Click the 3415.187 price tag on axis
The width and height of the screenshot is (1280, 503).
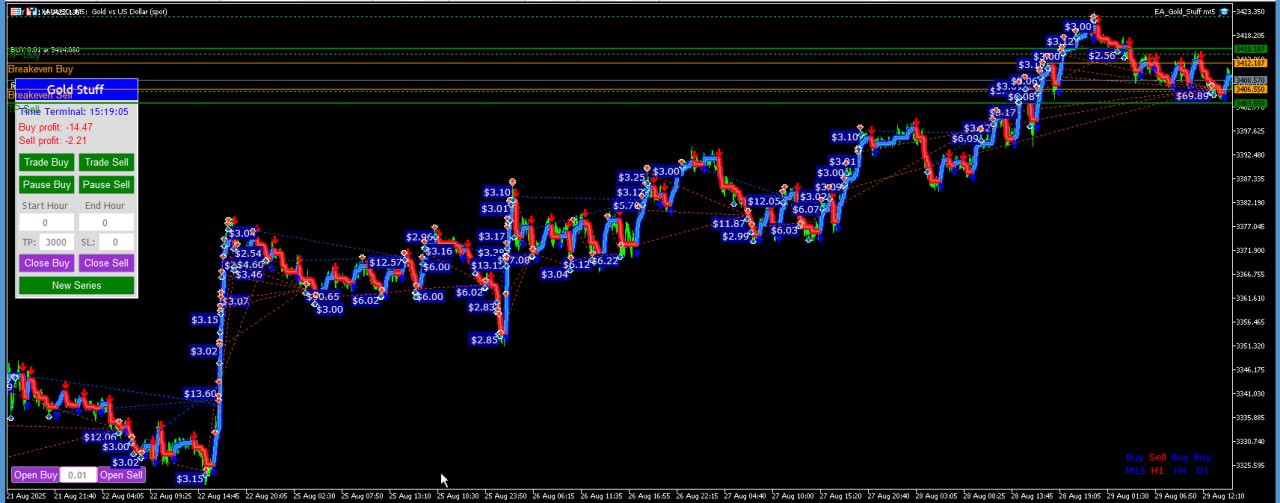[x=1251, y=49]
